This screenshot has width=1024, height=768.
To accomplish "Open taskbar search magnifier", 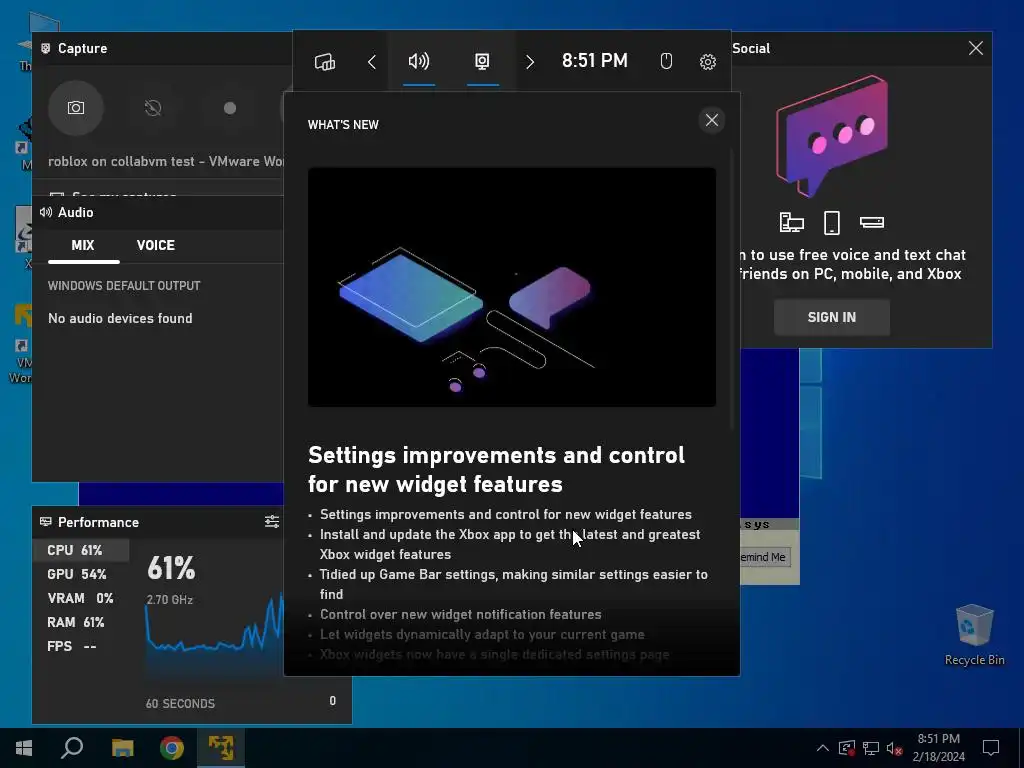I will 72,748.
